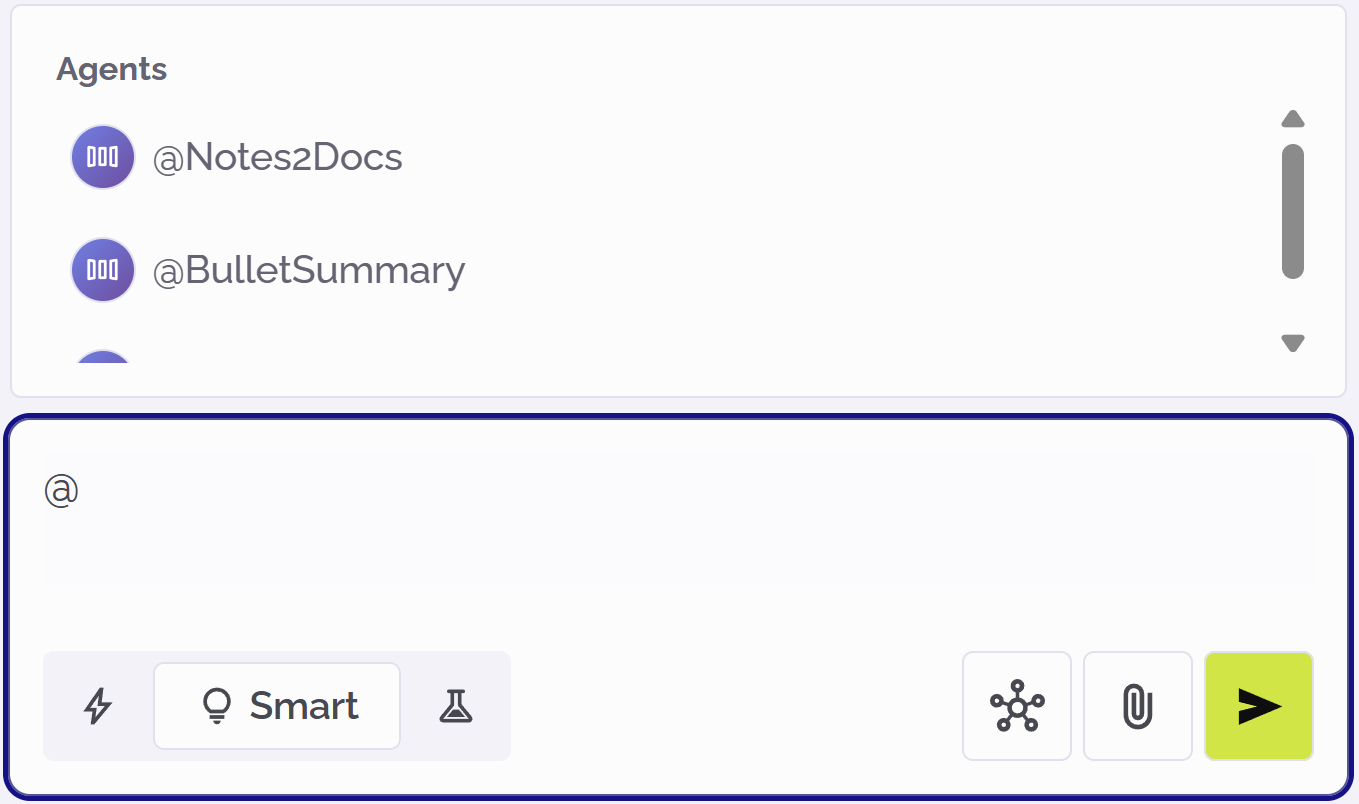Switch to the flask research mode
The width and height of the screenshot is (1359, 804).
tap(455, 706)
